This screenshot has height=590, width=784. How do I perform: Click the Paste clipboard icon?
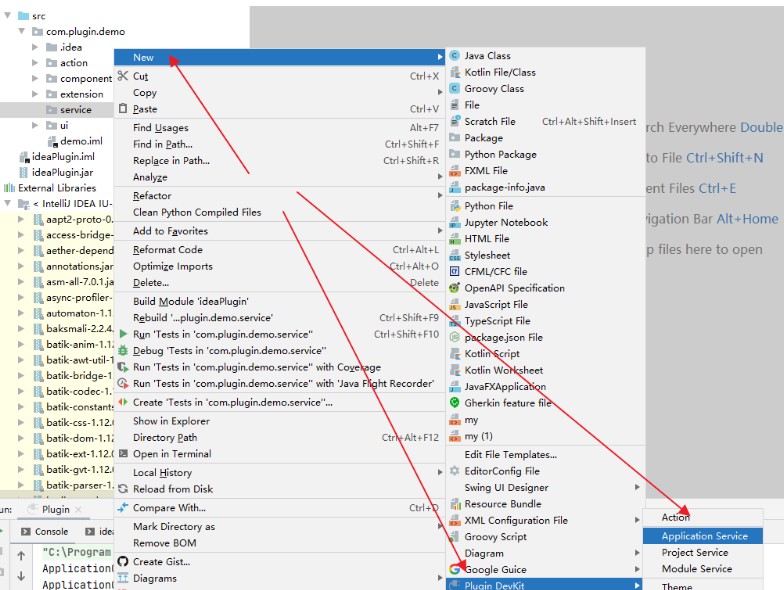[122, 108]
